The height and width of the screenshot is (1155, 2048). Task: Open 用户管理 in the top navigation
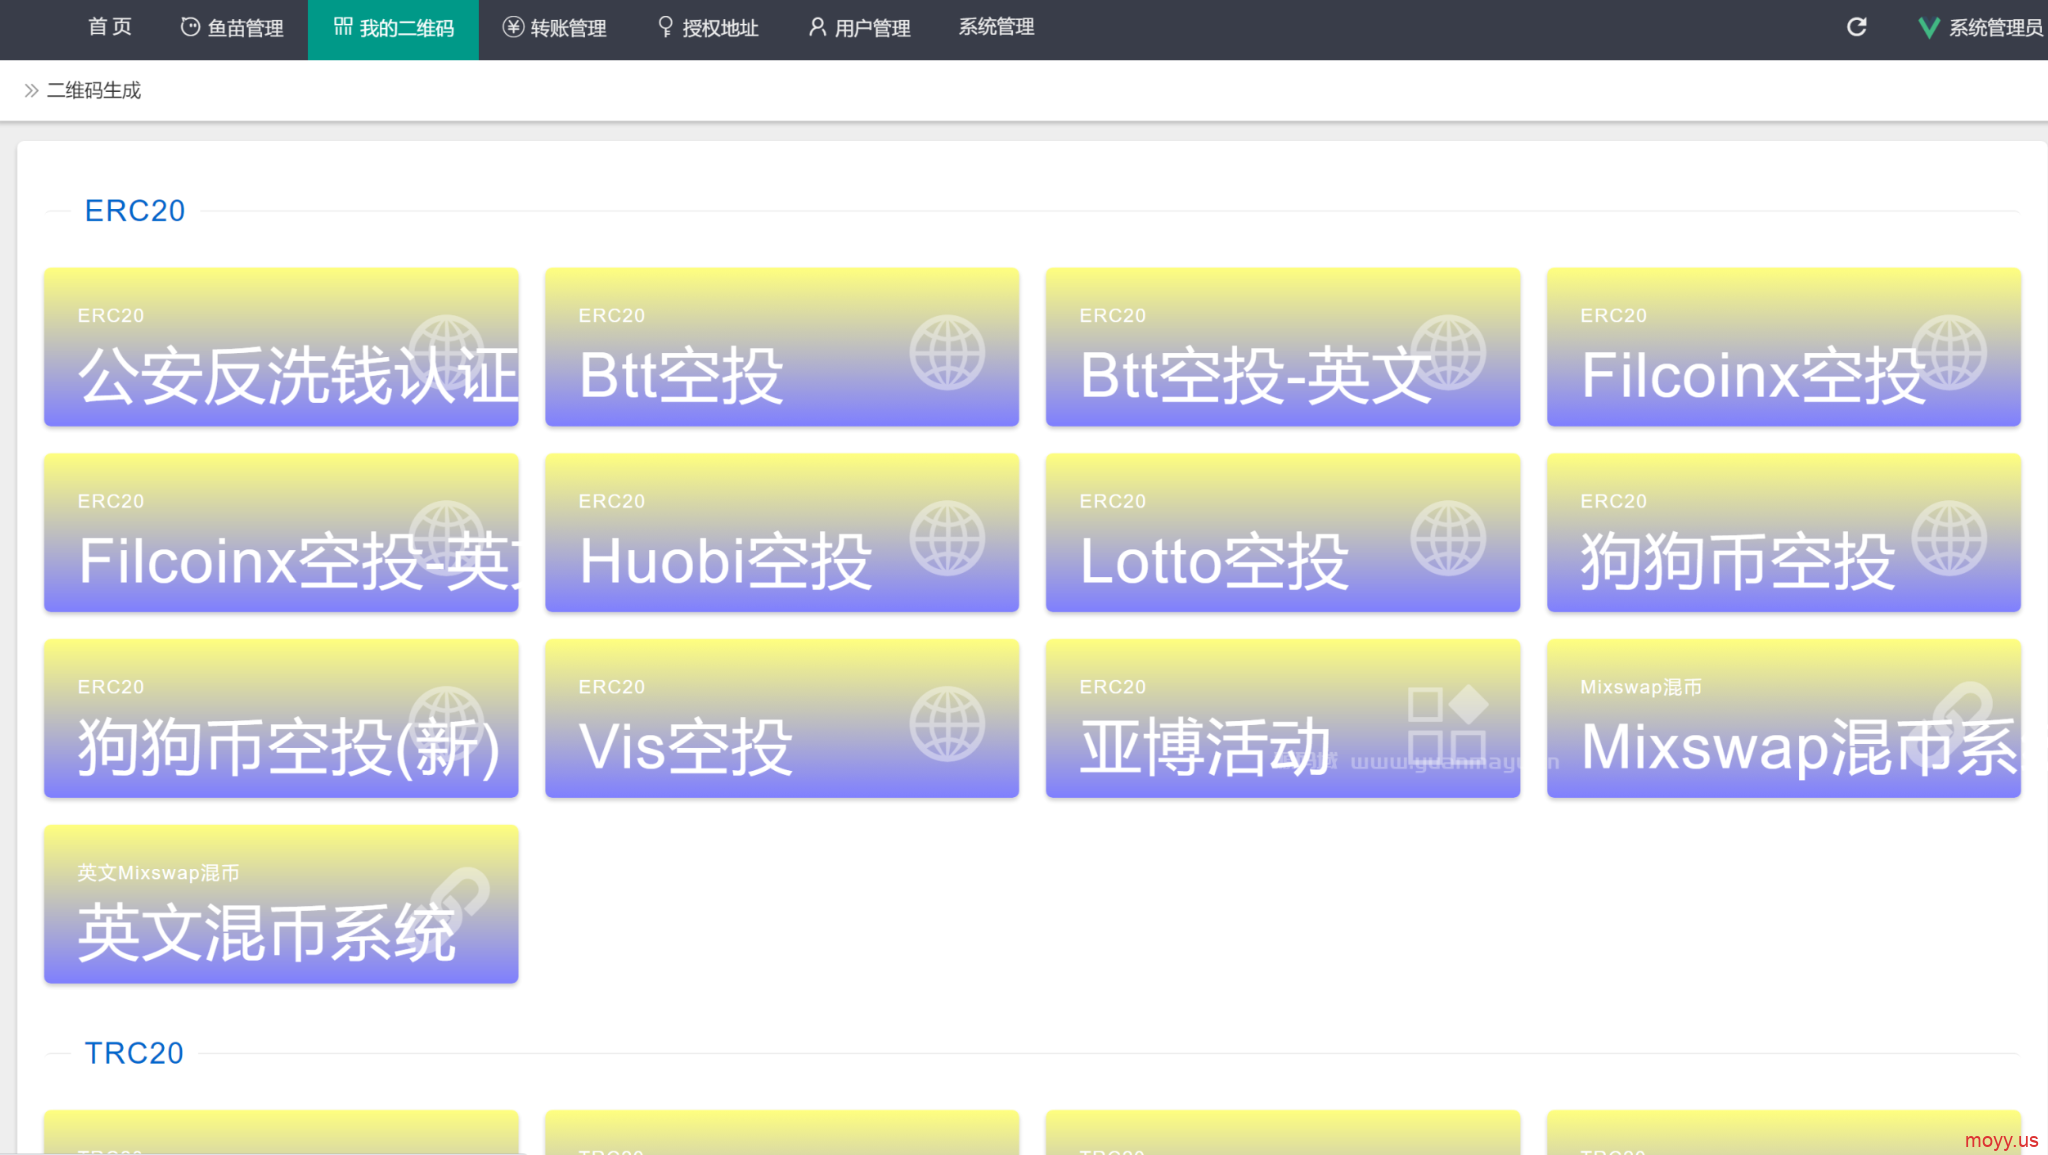[860, 28]
